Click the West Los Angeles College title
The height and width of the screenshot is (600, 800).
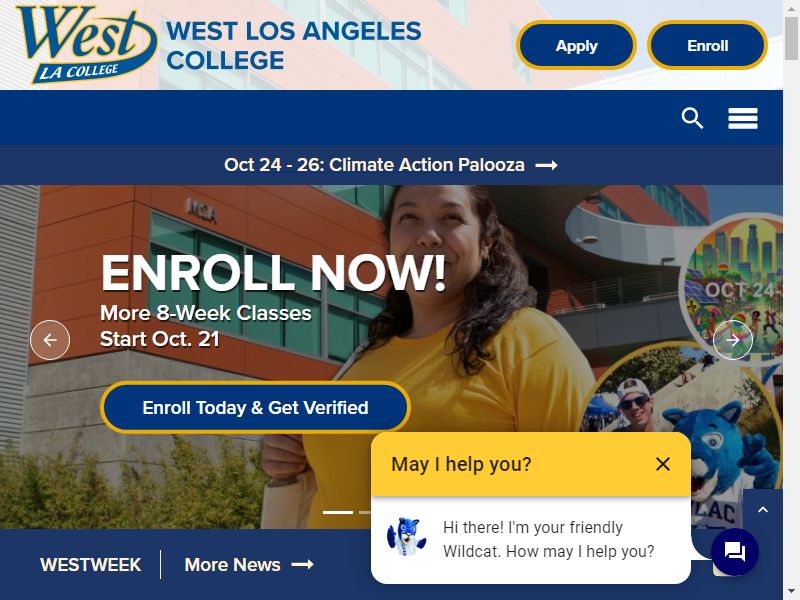(294, 45)
